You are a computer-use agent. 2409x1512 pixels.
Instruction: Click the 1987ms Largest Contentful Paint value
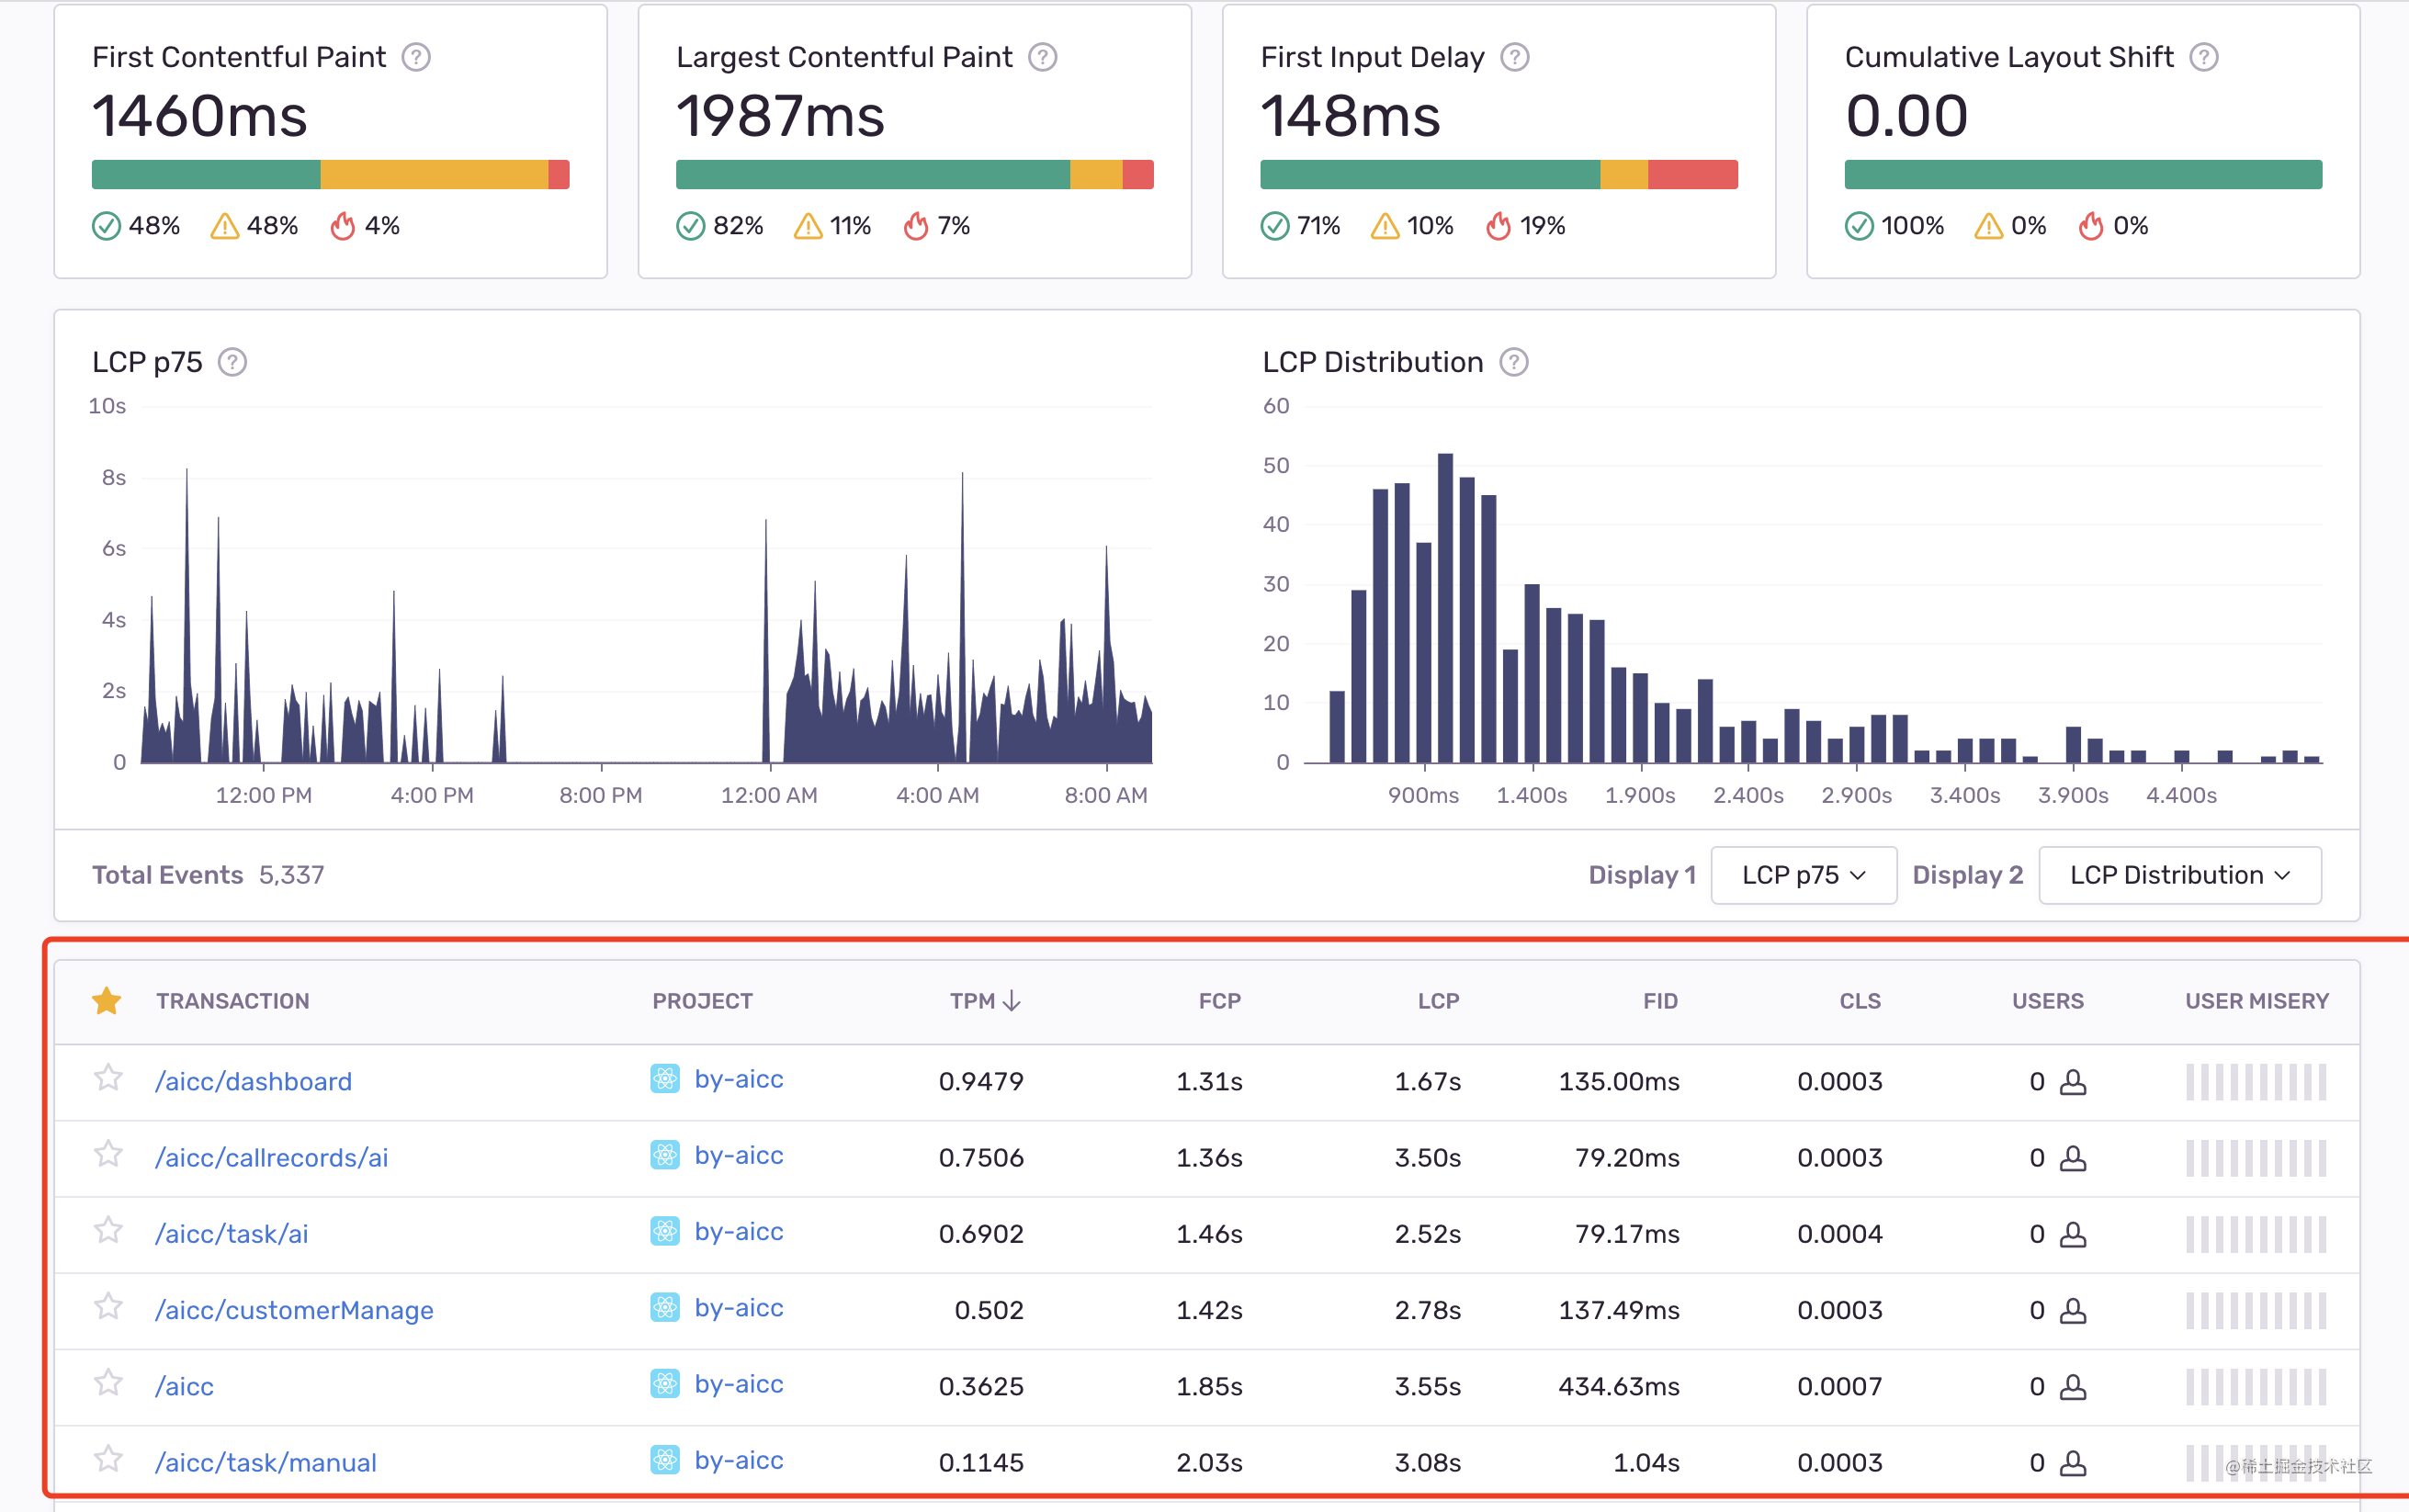tap(781, 116)
